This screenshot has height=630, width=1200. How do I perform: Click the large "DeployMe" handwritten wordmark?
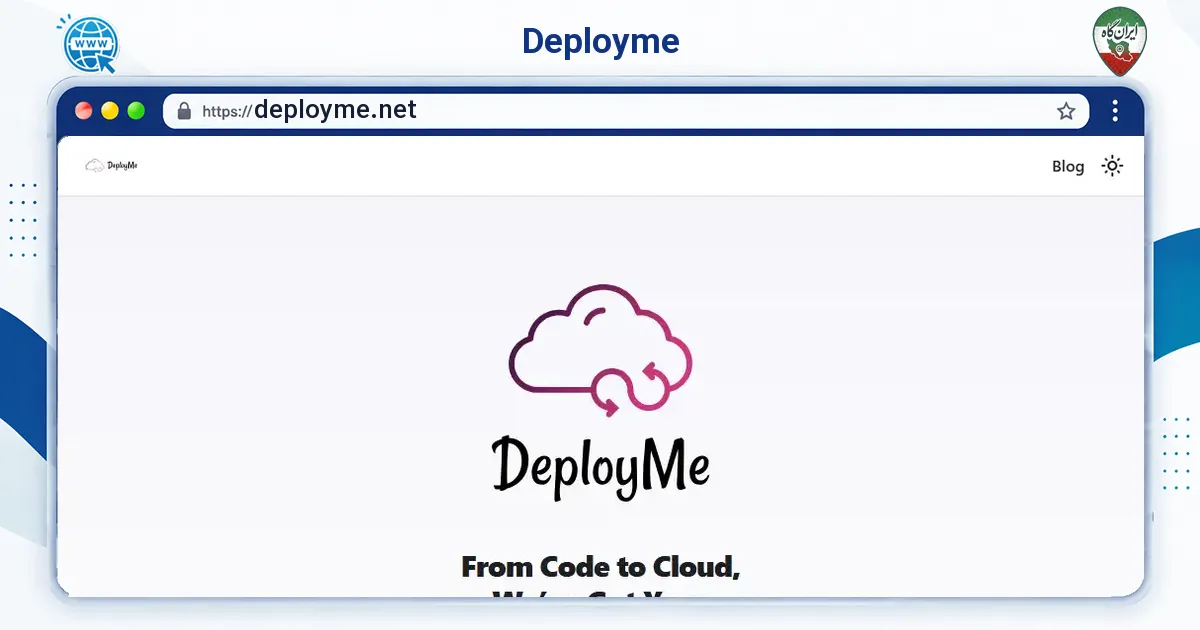(601, 466)
